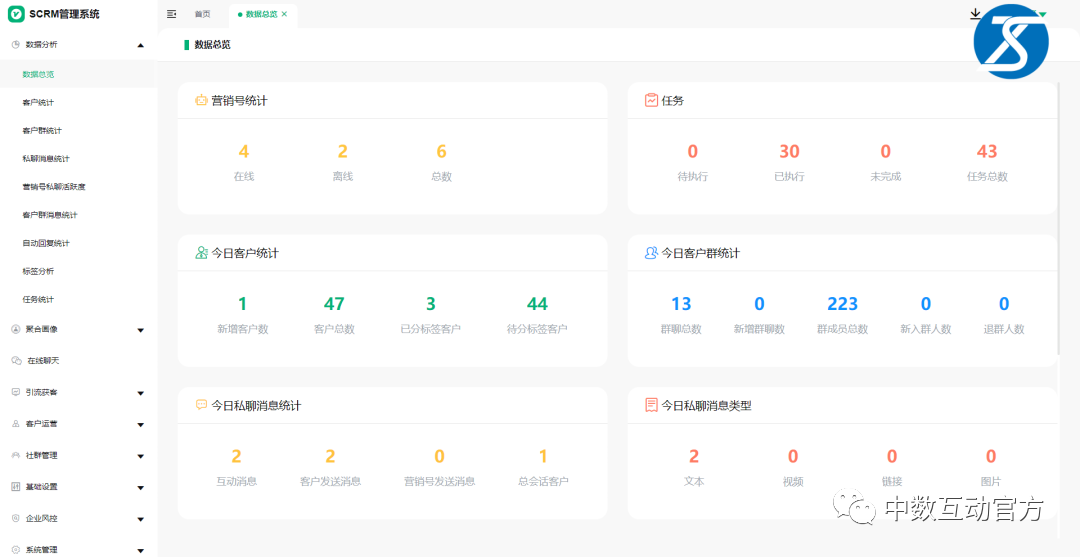Click the 今日私聊消息统计 chat bubble icon
Viewport: 1080px width, 557px height.
[201, 405]
